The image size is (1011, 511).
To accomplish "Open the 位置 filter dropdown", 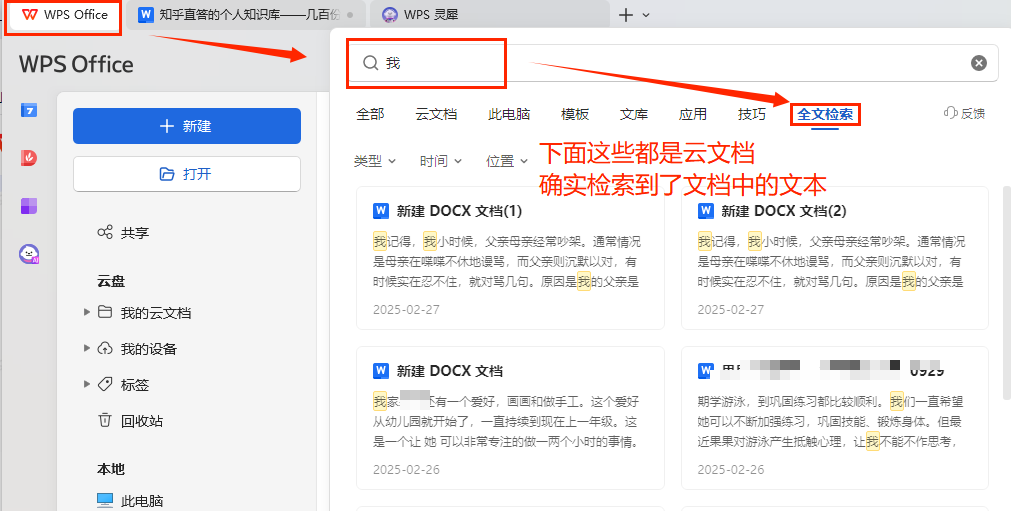I will pos(507,161).
